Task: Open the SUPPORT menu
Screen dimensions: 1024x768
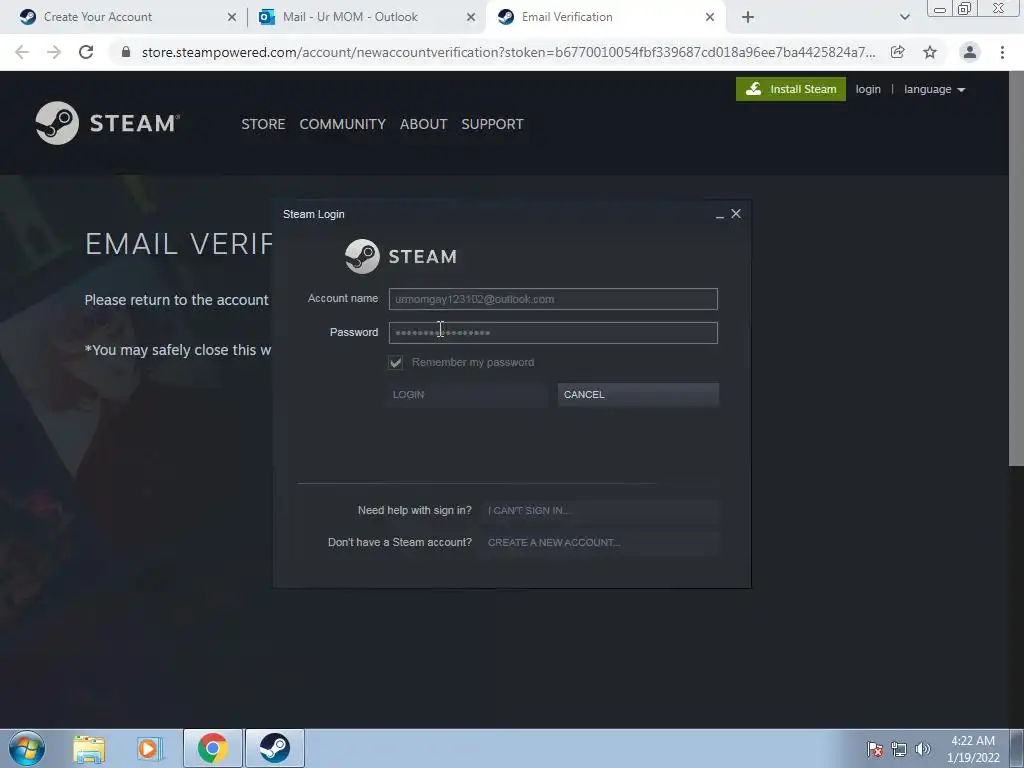Action: click(x=492, y=124)
